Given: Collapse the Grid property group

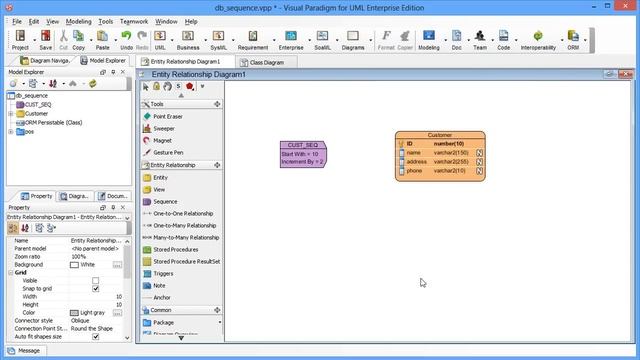Looking at the screenshot, I should pos(11,272).
